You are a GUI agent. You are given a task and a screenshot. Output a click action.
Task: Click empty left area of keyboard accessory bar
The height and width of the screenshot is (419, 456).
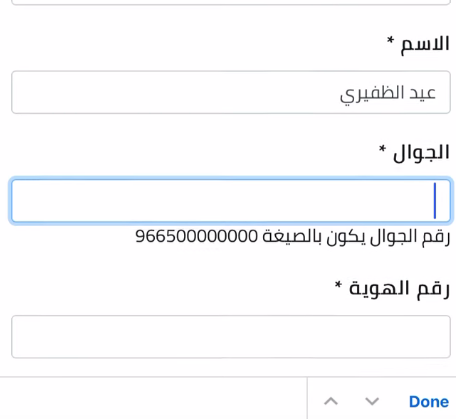point(153,398)
